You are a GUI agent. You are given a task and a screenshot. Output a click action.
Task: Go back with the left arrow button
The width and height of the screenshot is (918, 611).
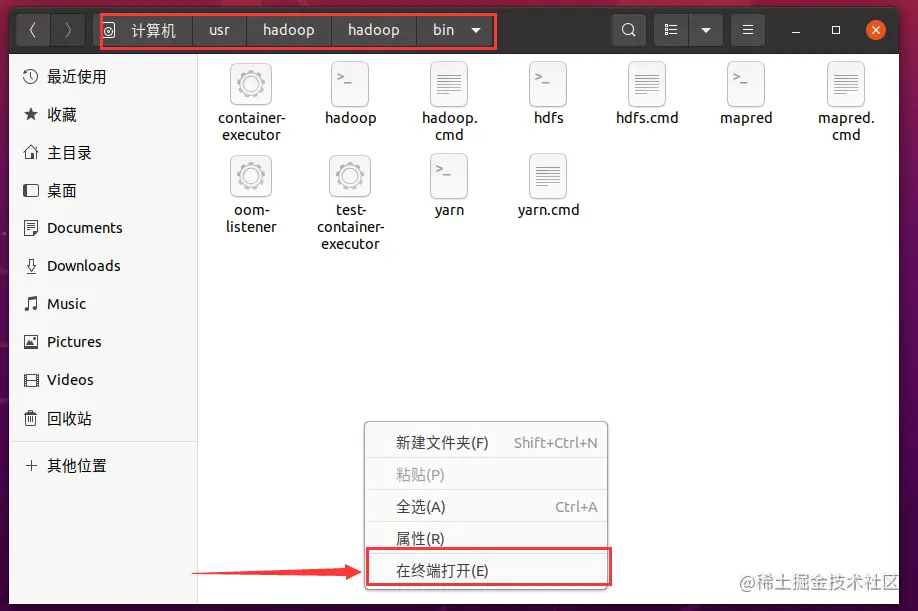coord(33,30)
